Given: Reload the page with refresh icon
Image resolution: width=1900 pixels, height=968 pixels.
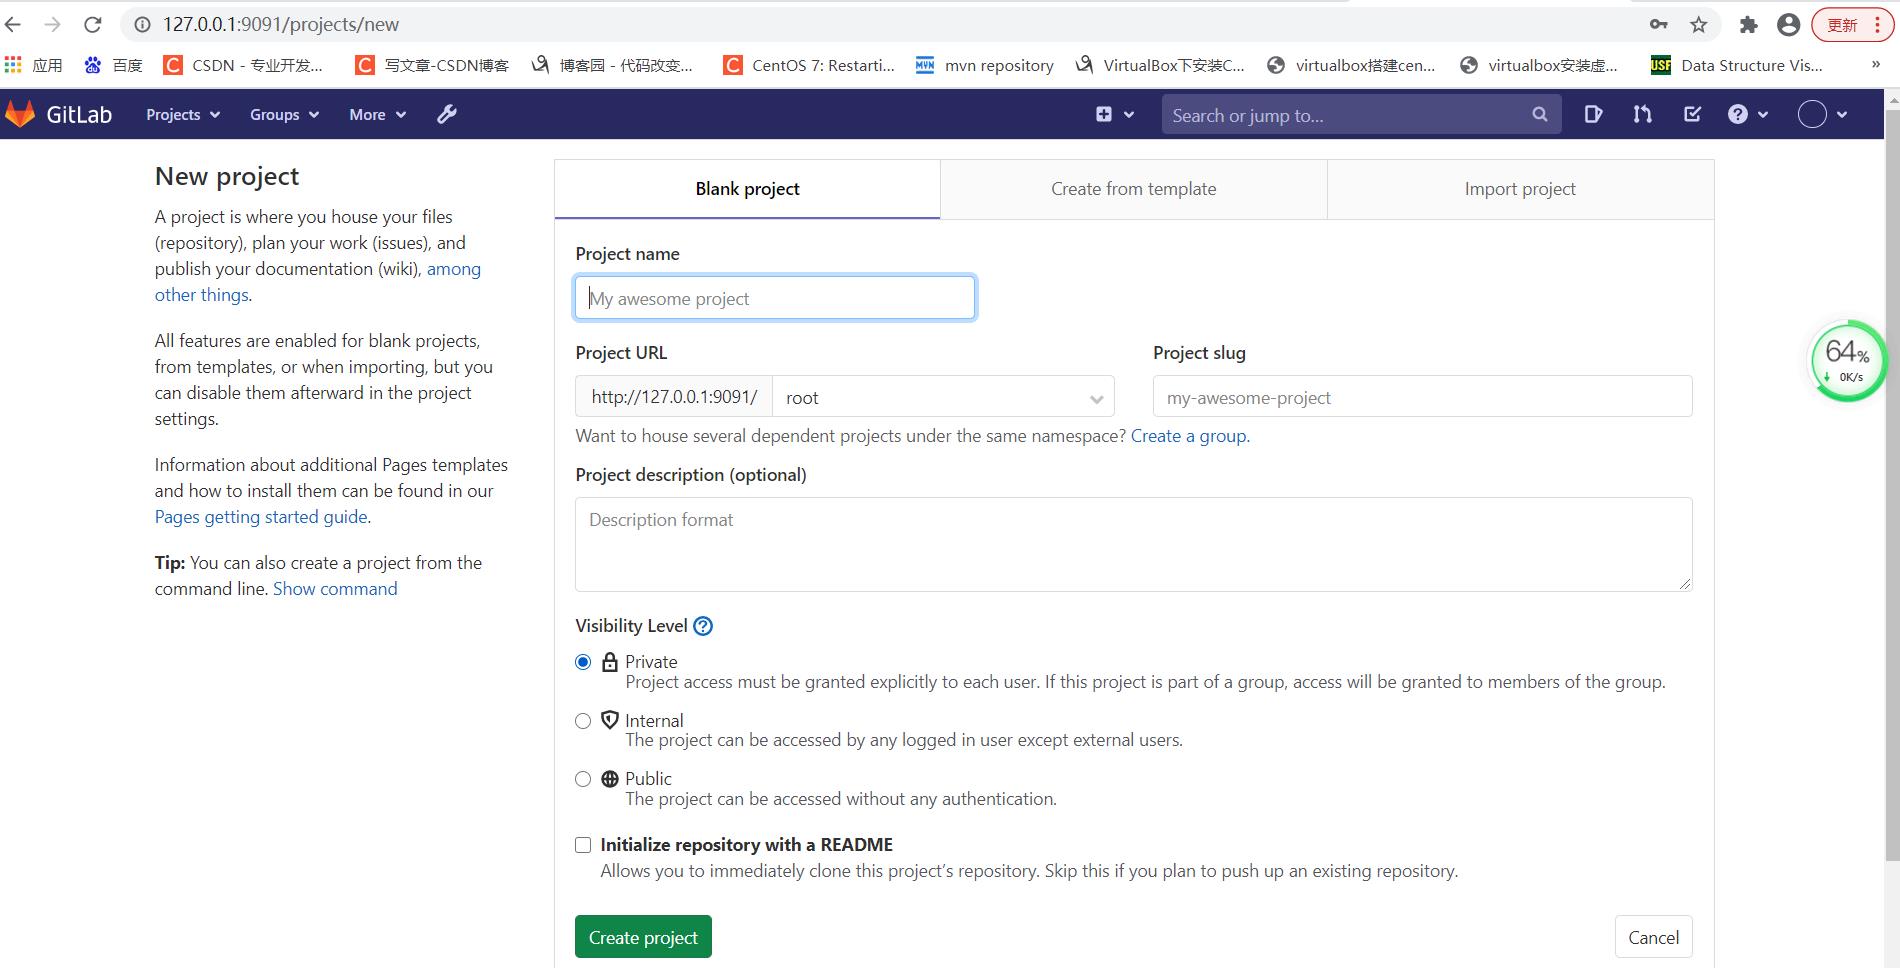Looking at the screenshot, I should 93,24.
